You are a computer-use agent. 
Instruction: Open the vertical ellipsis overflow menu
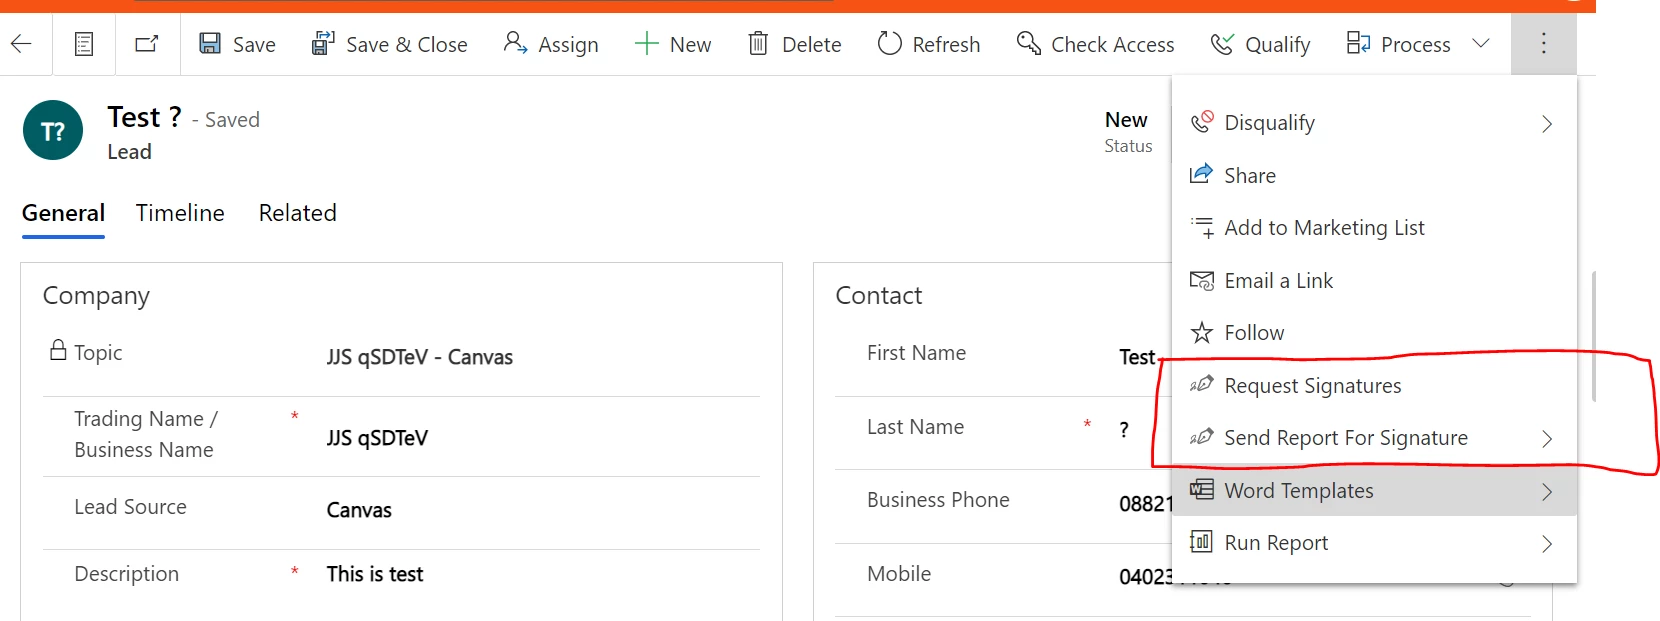(x=1543, y=44)
